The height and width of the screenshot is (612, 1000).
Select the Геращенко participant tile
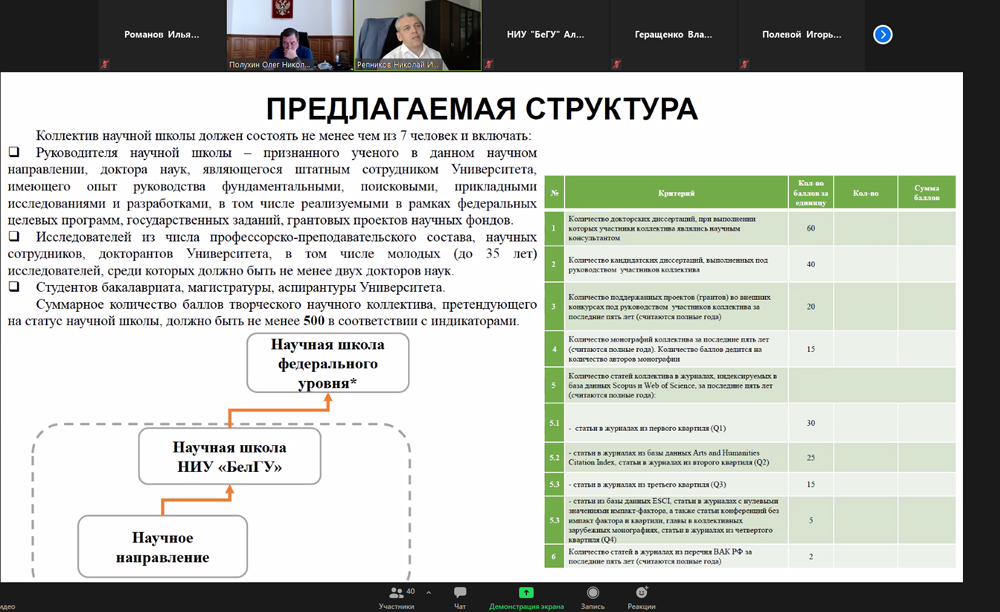[x=673, y=34]
